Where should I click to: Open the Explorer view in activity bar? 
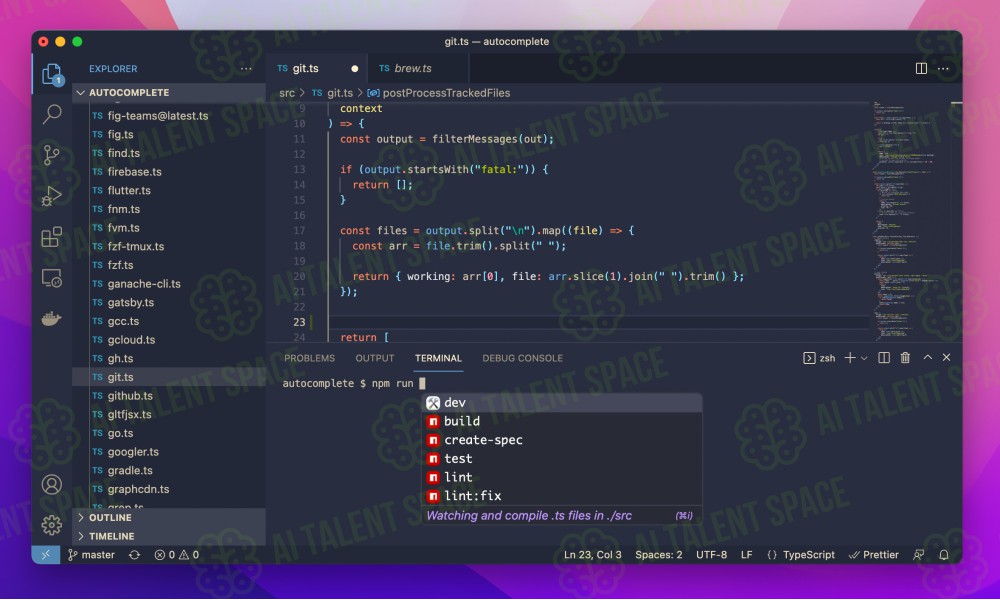click(x=52, y=75)
